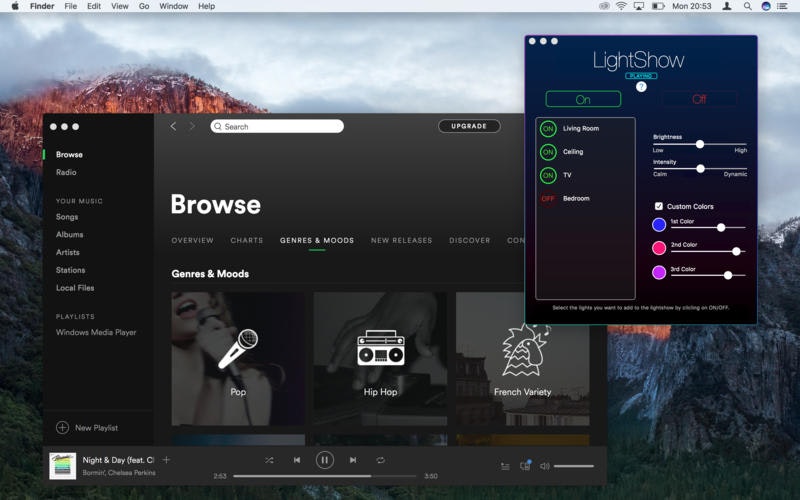
Task: Toggle the Living Room light off
Action: click(x=548, y=129)
